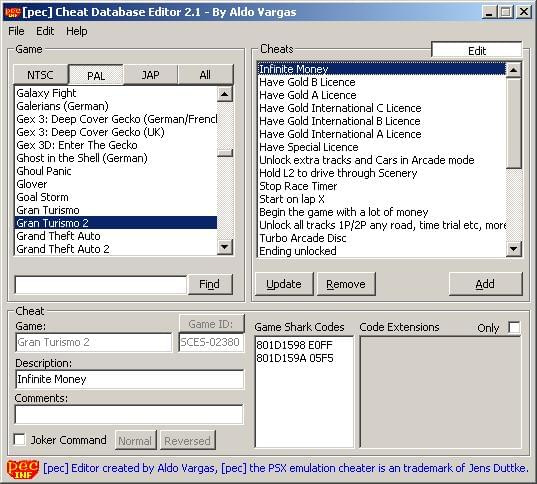
Task: Click into the Description text field
Action: pyautogui.click(x=129, y=379)
